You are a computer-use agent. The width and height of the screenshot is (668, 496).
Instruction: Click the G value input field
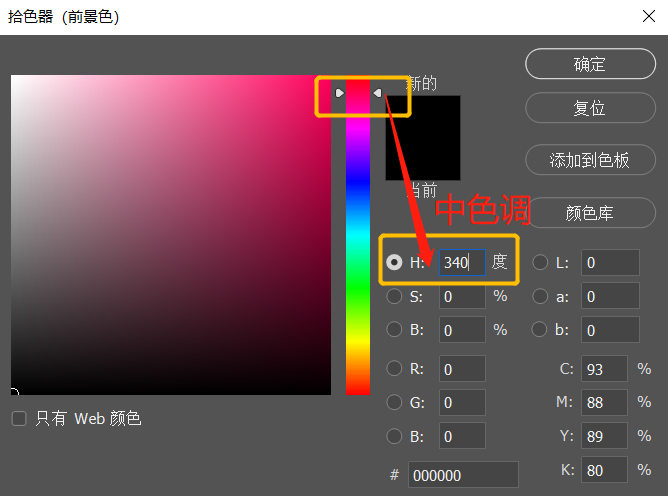click(x=462, y=402)
